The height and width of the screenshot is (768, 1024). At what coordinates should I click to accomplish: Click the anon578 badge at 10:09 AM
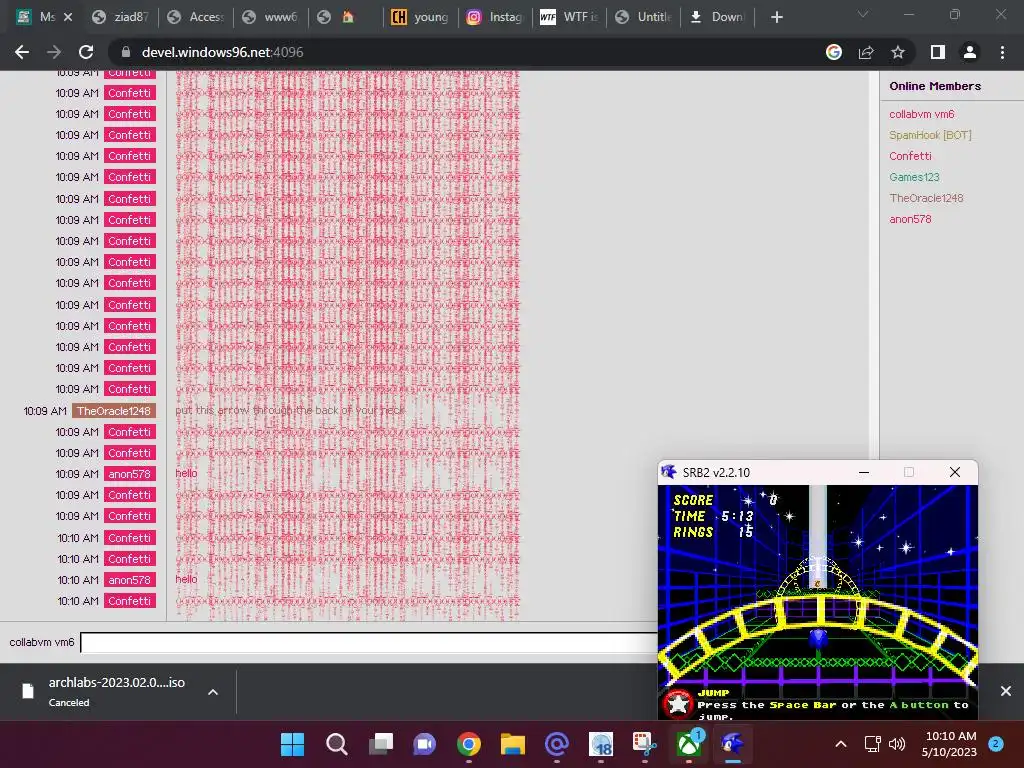tap(129, 474)
